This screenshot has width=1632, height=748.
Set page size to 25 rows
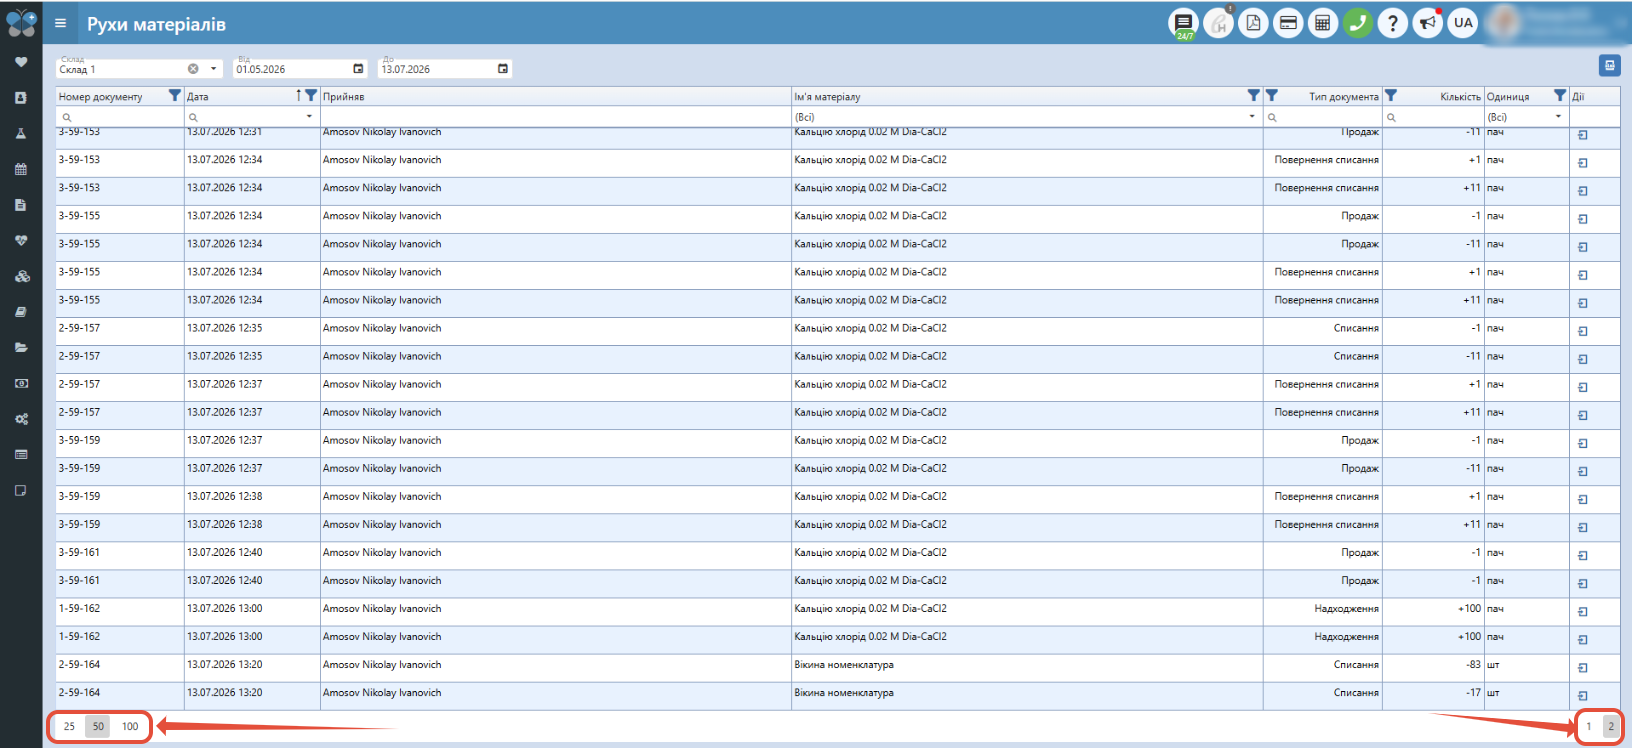click(69, 727)
